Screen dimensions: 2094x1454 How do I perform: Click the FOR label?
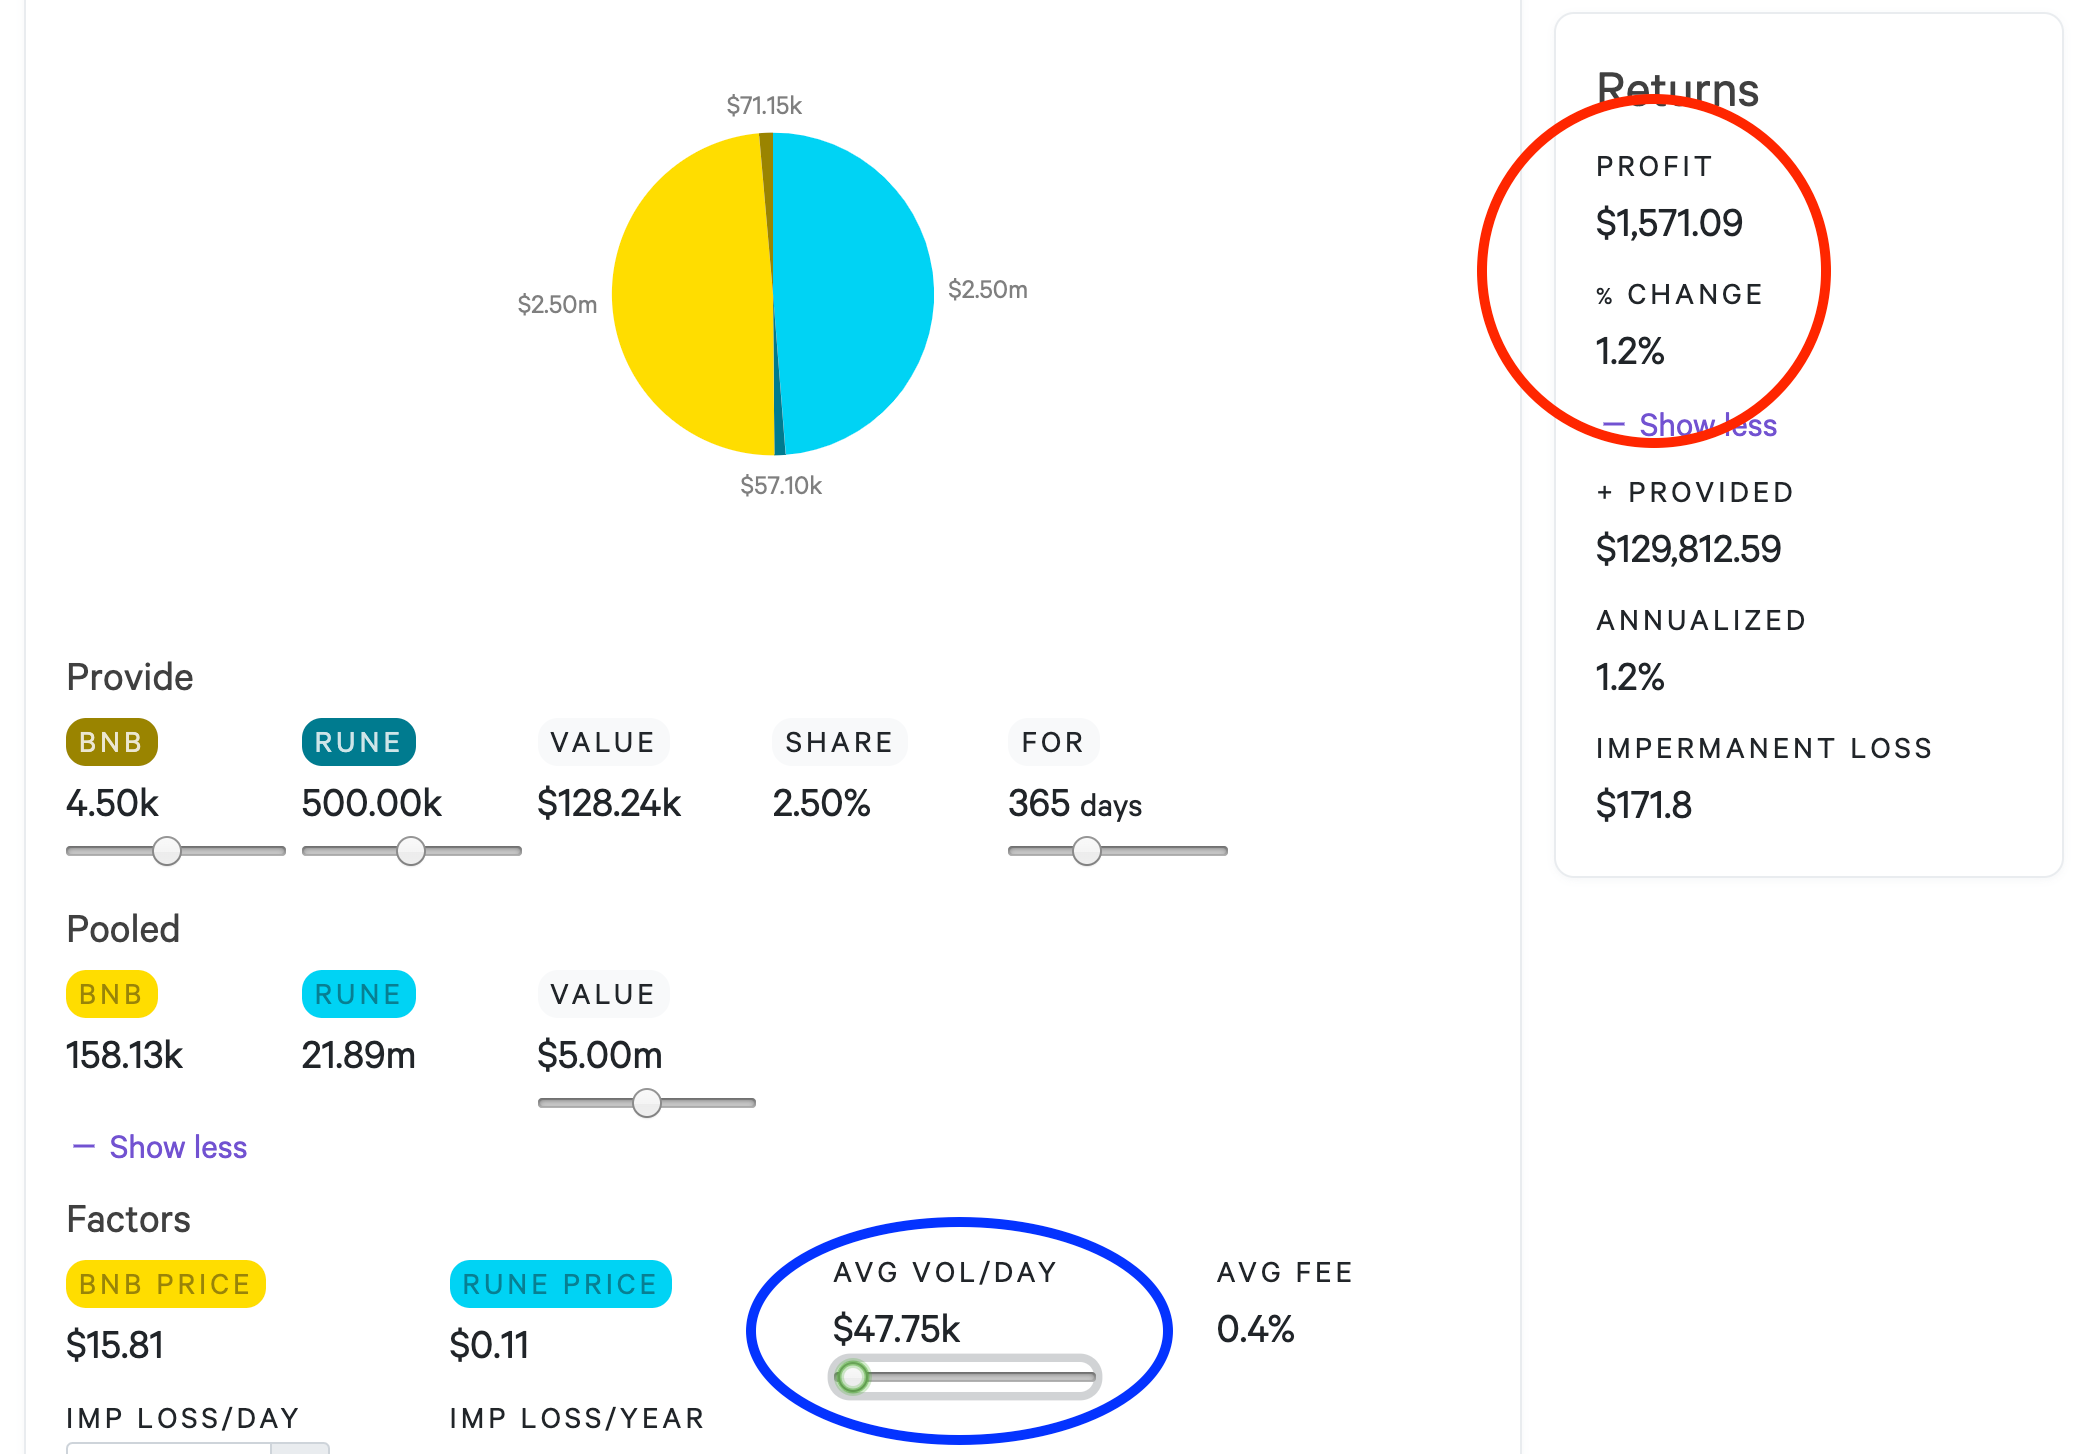(x=1053, y=742)
